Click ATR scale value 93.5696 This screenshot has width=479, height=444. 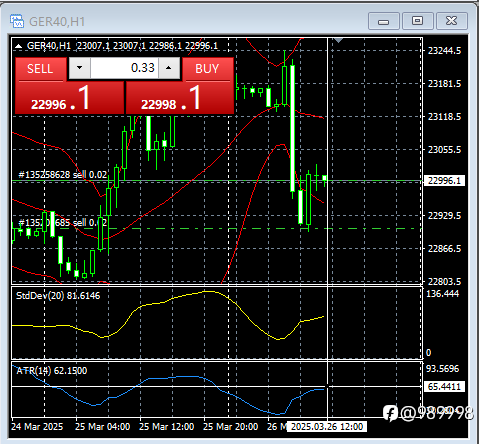pos(443,369)
